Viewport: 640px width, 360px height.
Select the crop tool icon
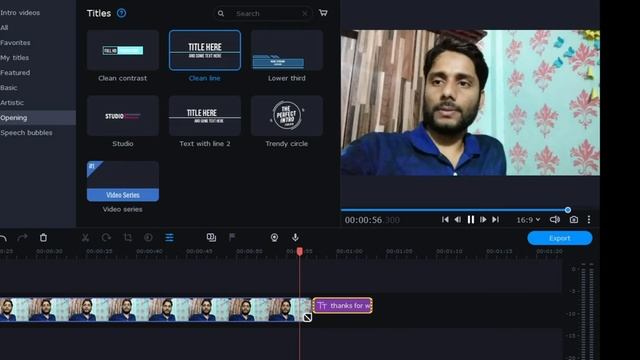[x=127, y=237]
